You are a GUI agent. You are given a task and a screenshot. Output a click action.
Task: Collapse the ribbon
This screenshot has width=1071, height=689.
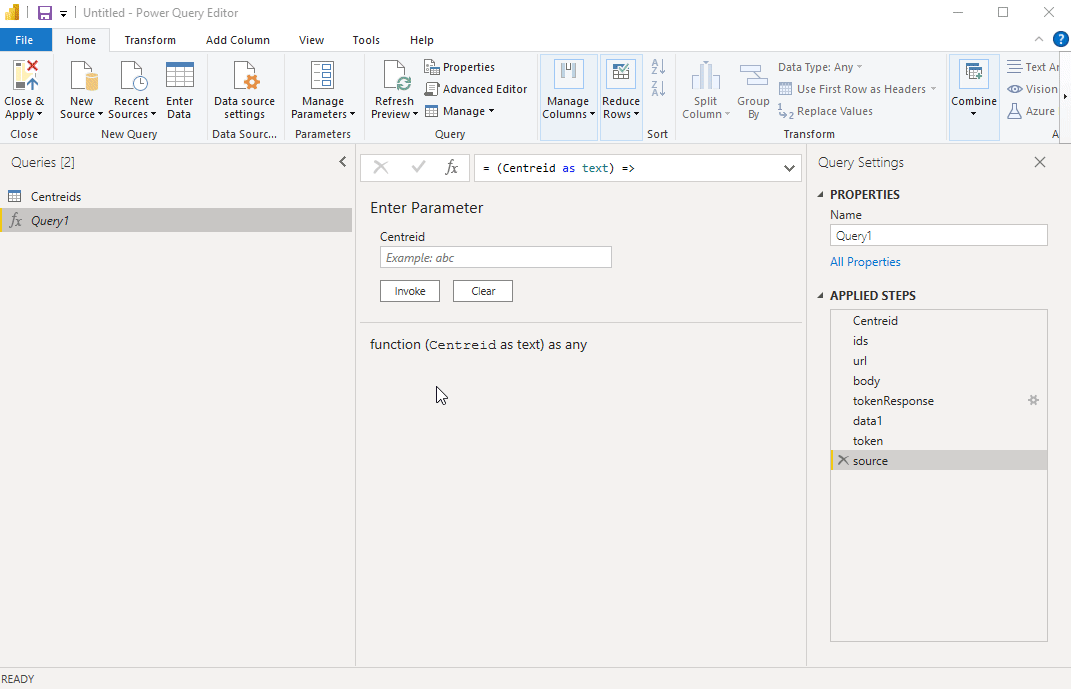point(1039,40)
